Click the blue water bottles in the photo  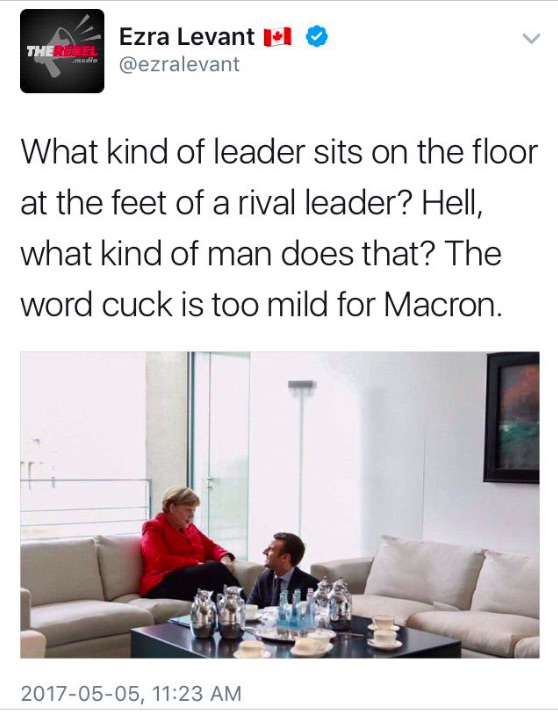295,608
